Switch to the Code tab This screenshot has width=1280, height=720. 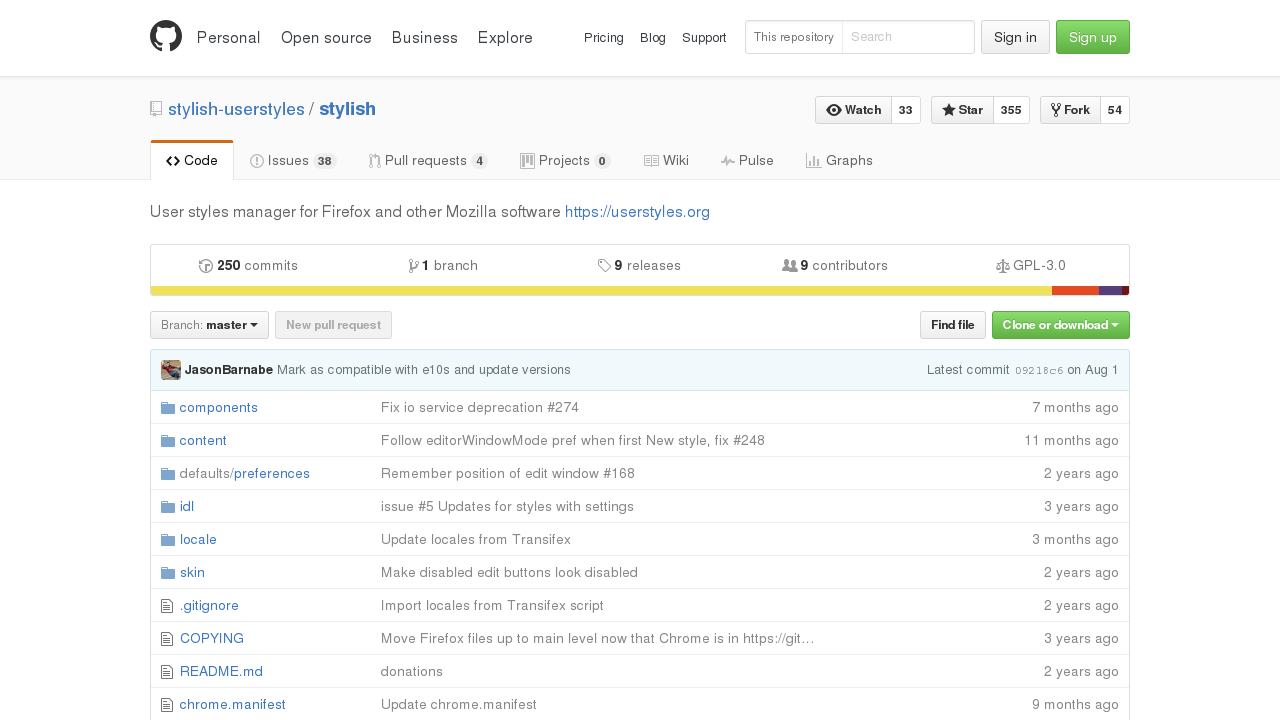(192, 160)
